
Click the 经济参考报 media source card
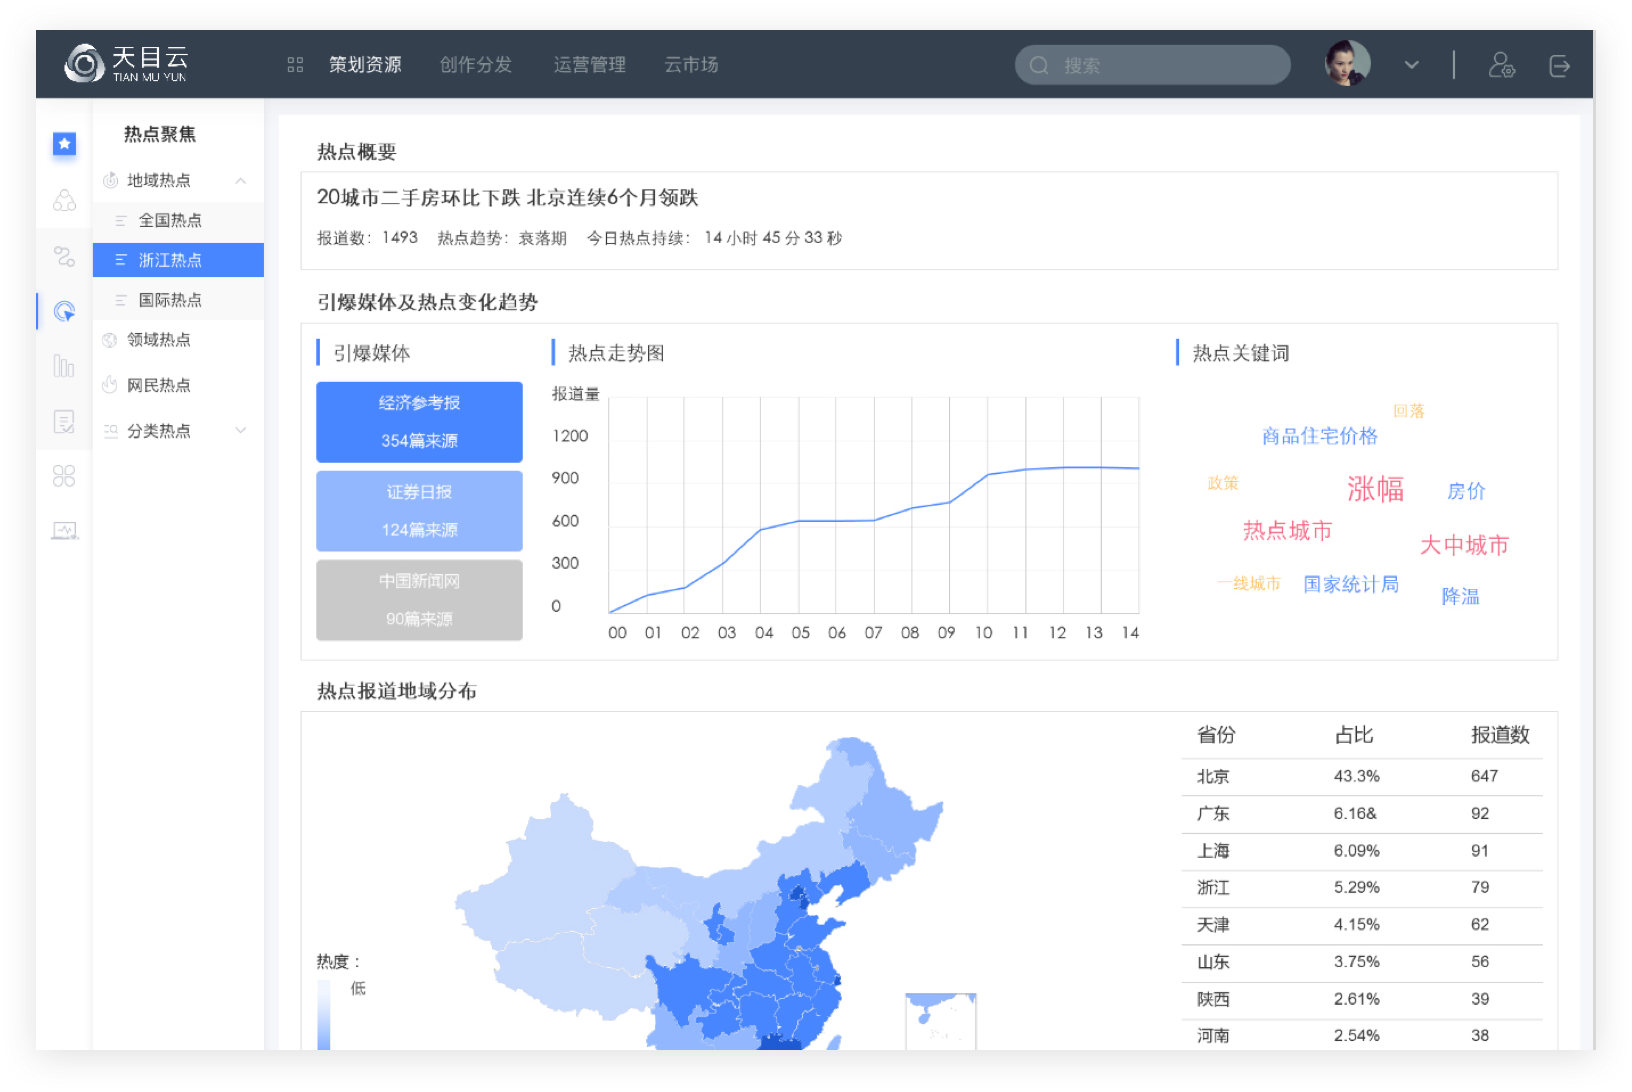point(419,422)
